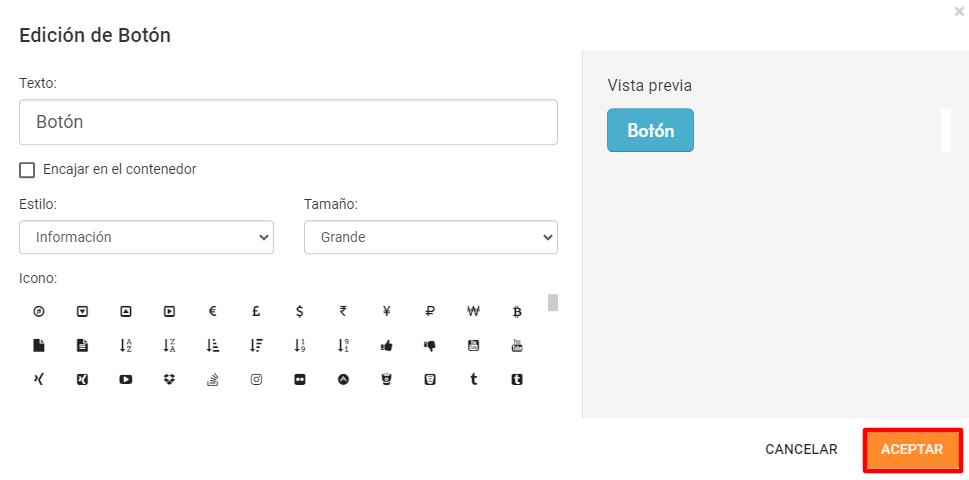Viewport: 969px width, 480px height.
Task: Open the Estilo dropdown
Action: pos(146,237)
